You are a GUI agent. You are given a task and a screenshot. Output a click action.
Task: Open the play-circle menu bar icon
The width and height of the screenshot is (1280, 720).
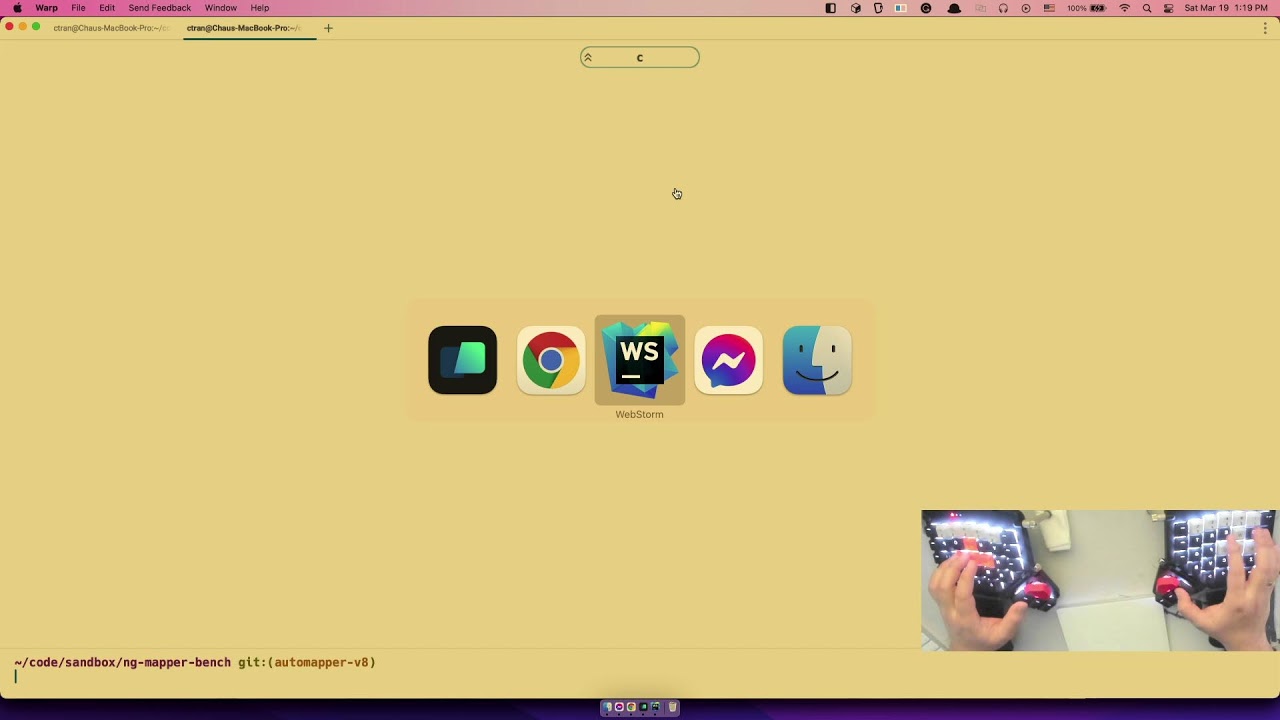click(x=1026, y=8)
